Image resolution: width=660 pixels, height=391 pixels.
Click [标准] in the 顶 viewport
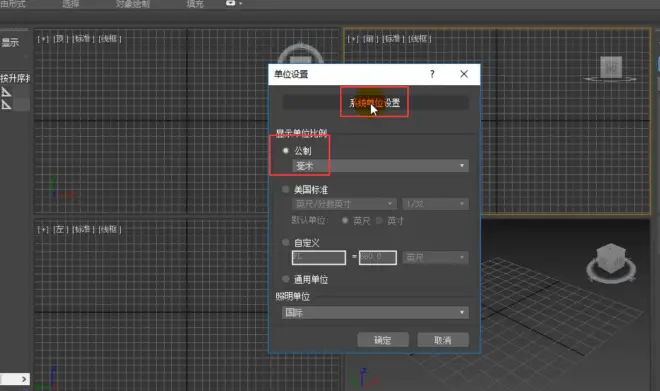click(83, 39)
